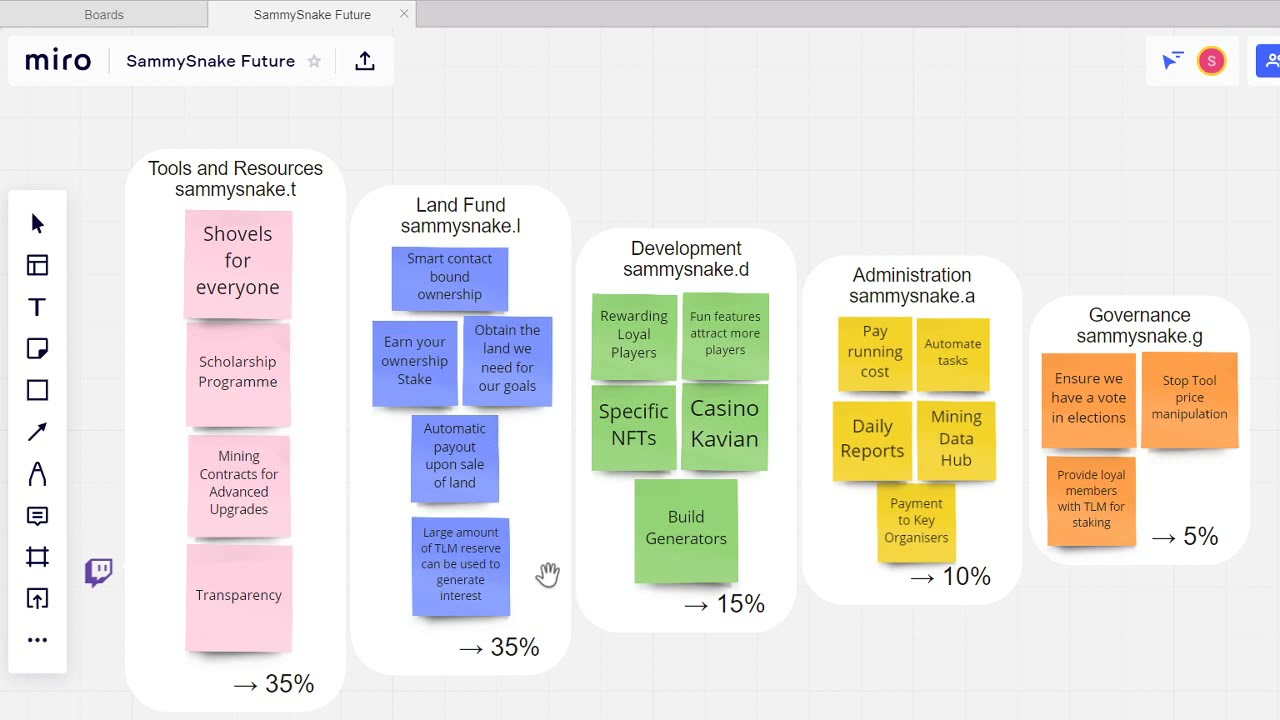Screen dimensions: 1280x720
Task: Select the Pay running cost note
Action: (x=875, y=354)
